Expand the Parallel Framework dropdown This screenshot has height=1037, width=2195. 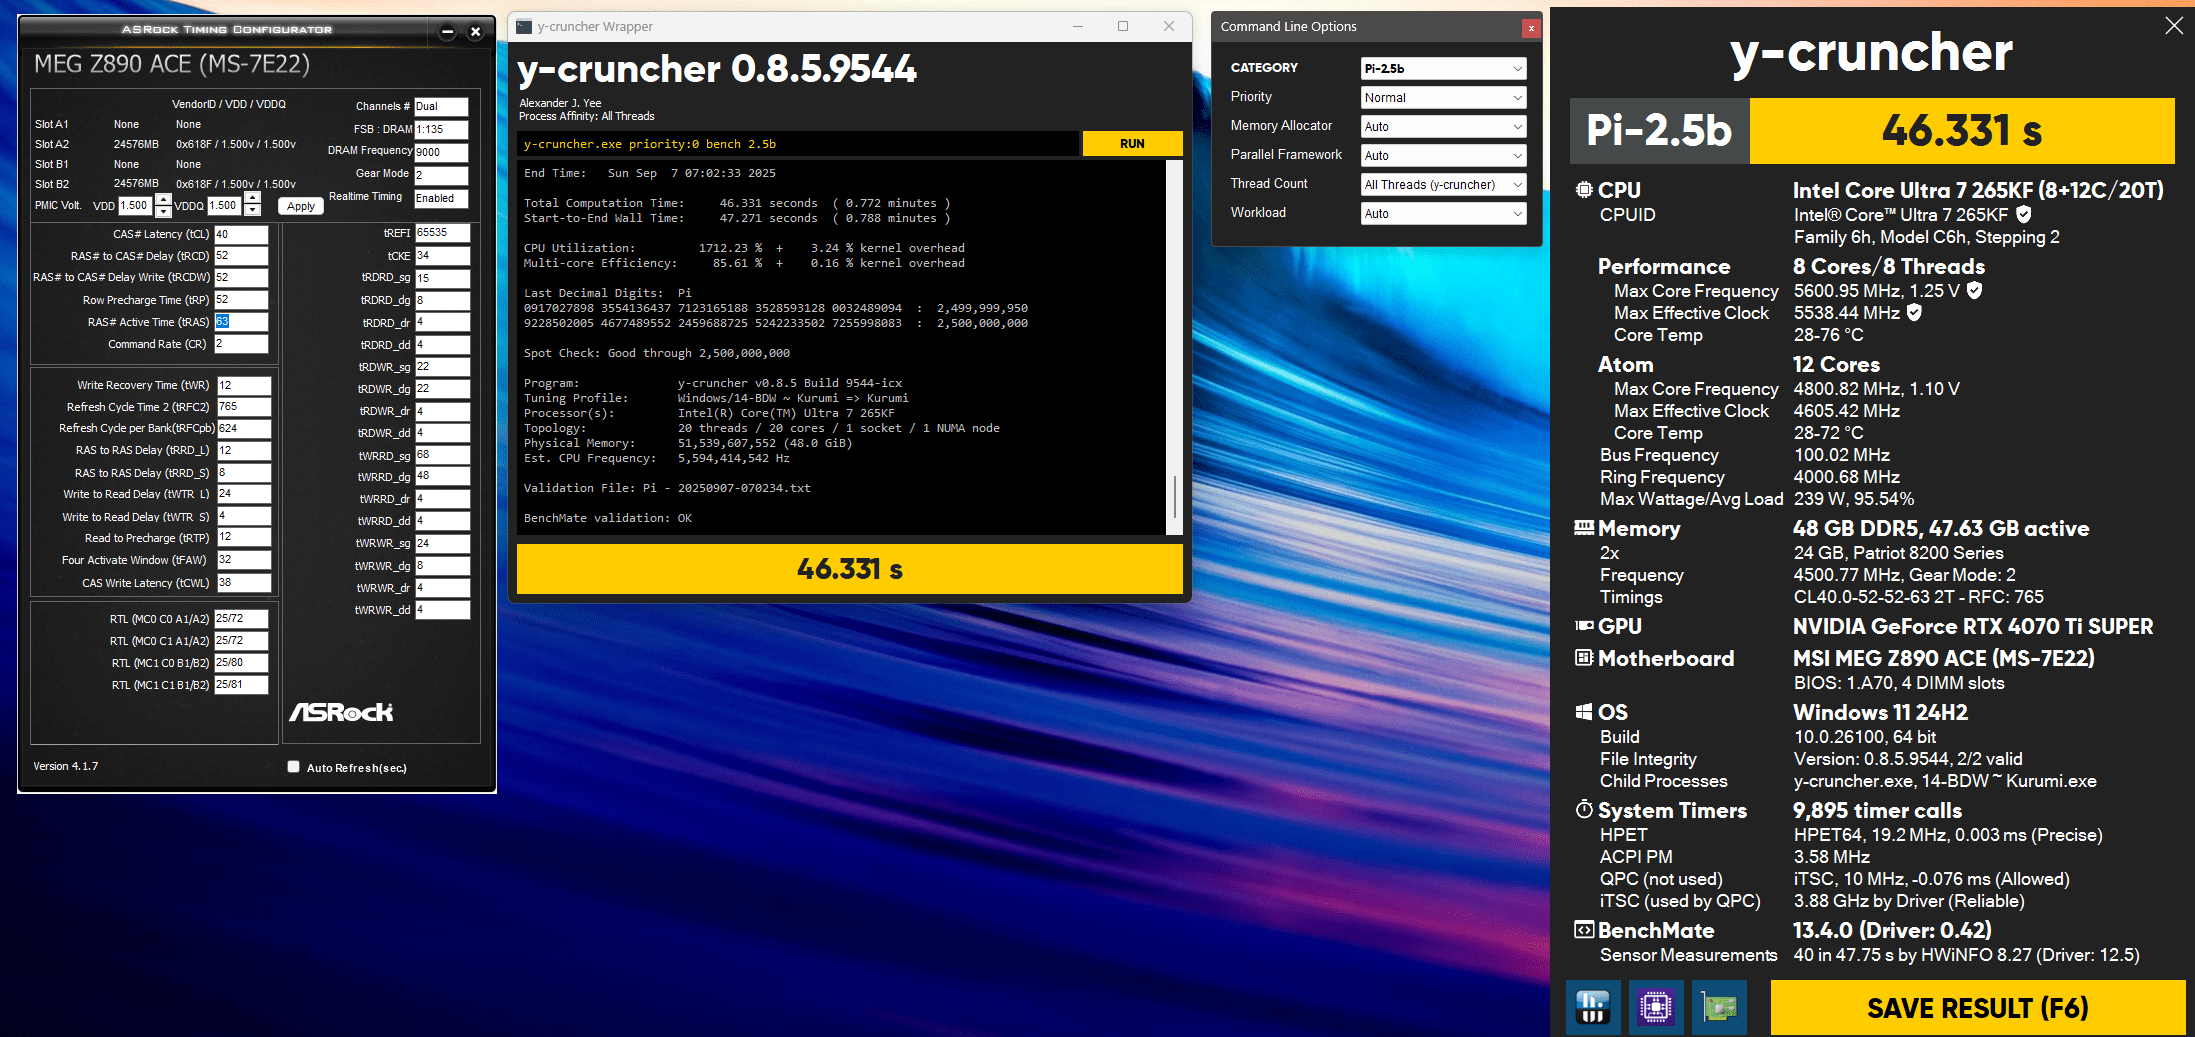[x=1443, y=155]
